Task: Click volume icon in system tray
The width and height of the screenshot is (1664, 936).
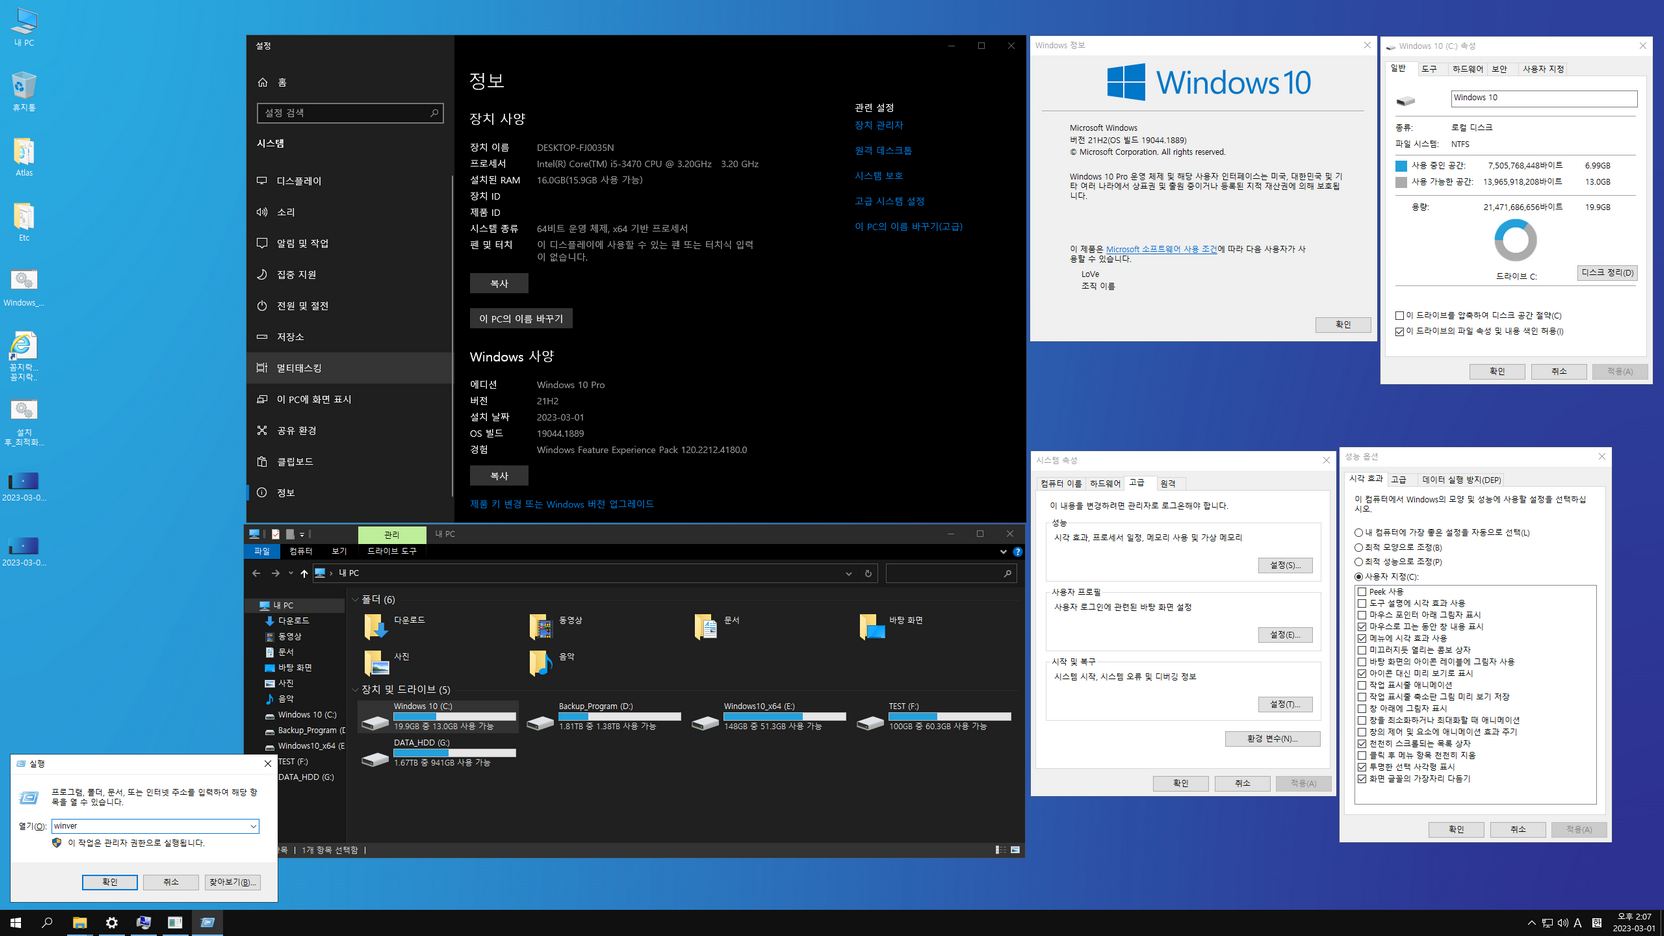Action: tap(1562, 923)
